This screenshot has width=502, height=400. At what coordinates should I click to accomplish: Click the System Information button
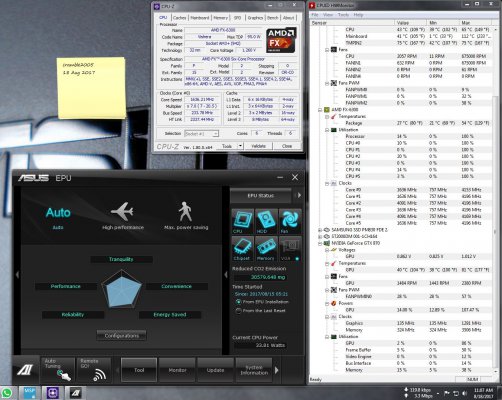[254, 370]
